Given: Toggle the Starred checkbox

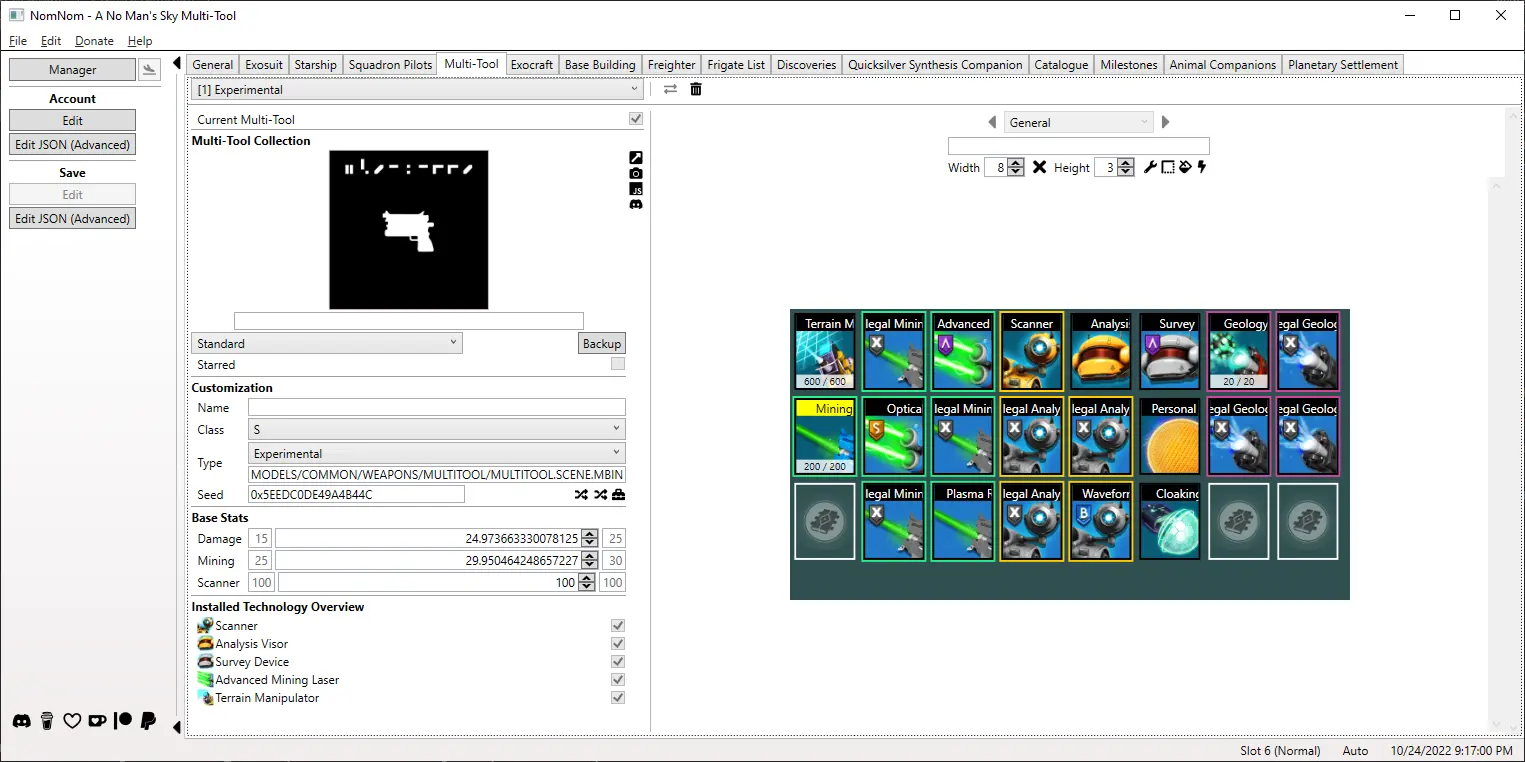Looking at the screenshot, I should point(618,365).
